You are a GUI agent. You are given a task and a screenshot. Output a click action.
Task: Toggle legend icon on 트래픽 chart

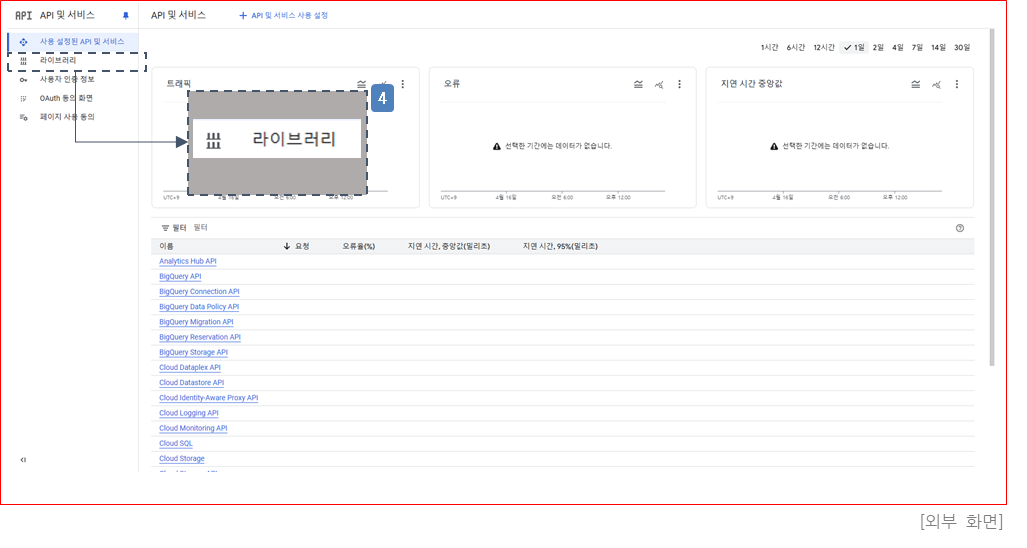click(x=362, y=84)
